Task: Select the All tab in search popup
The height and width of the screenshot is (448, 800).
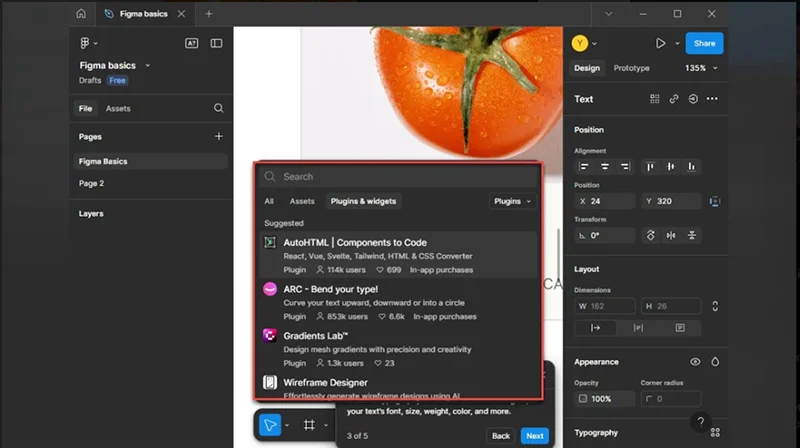Action: click(269, 201)
